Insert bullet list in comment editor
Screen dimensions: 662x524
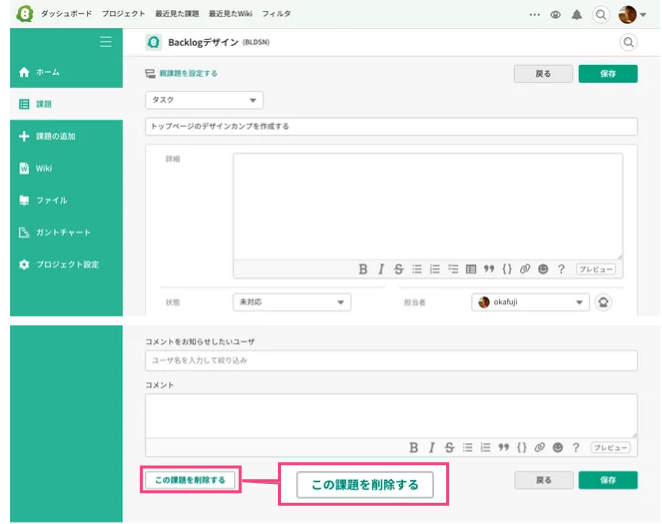coord(467,448)
